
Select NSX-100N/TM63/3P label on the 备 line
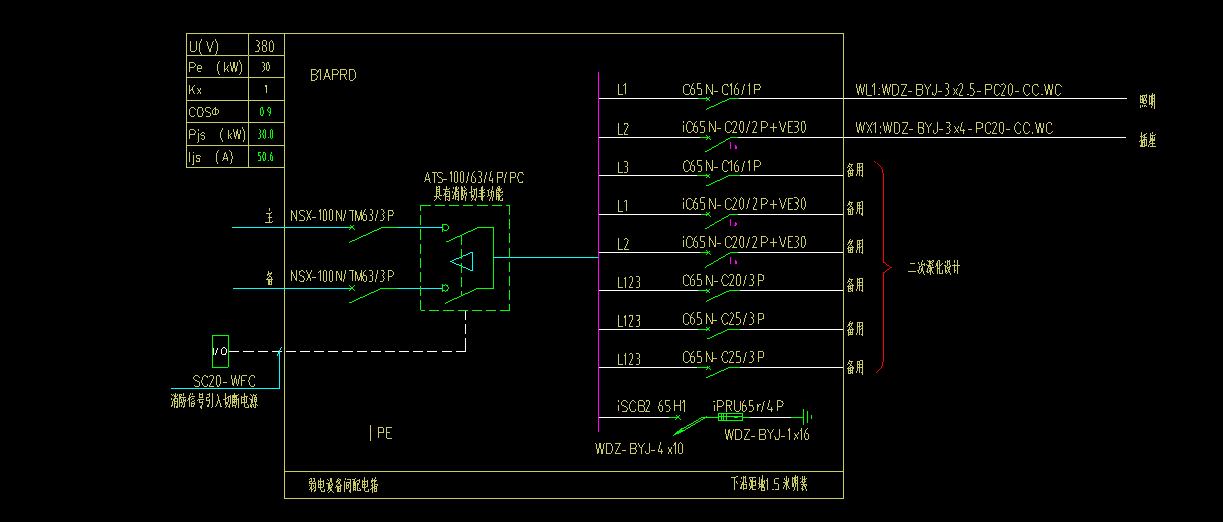pos(342,276)
